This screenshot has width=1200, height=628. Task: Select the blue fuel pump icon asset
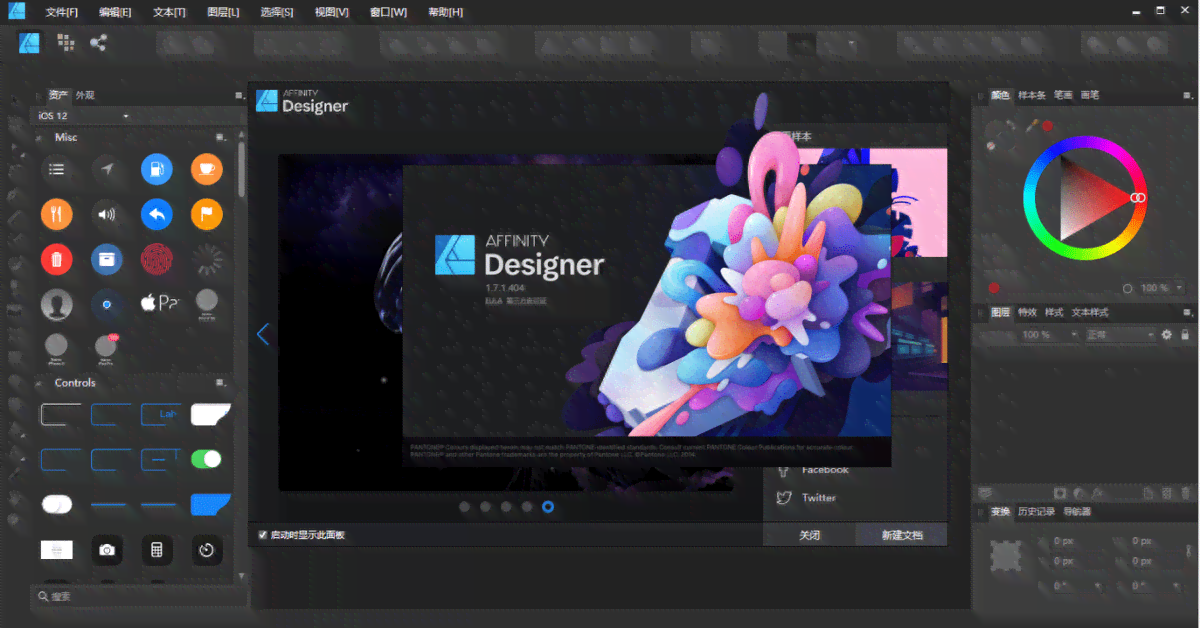pos(157,169)
